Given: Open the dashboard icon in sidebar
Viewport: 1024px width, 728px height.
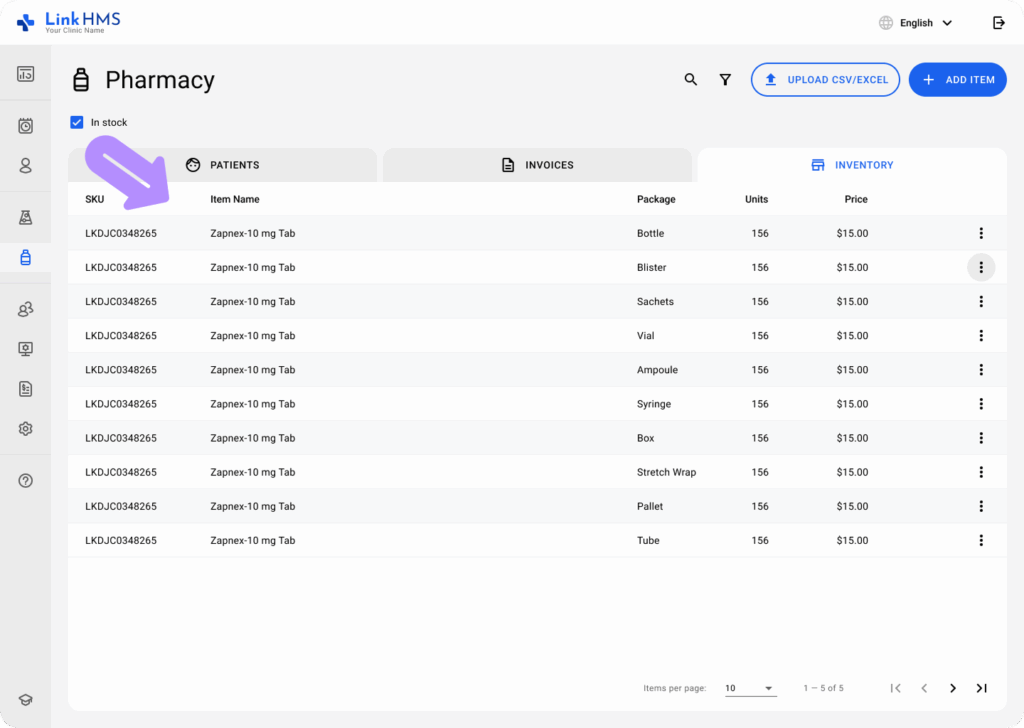Looking at the screenshot, I should (x=25, y=74).
